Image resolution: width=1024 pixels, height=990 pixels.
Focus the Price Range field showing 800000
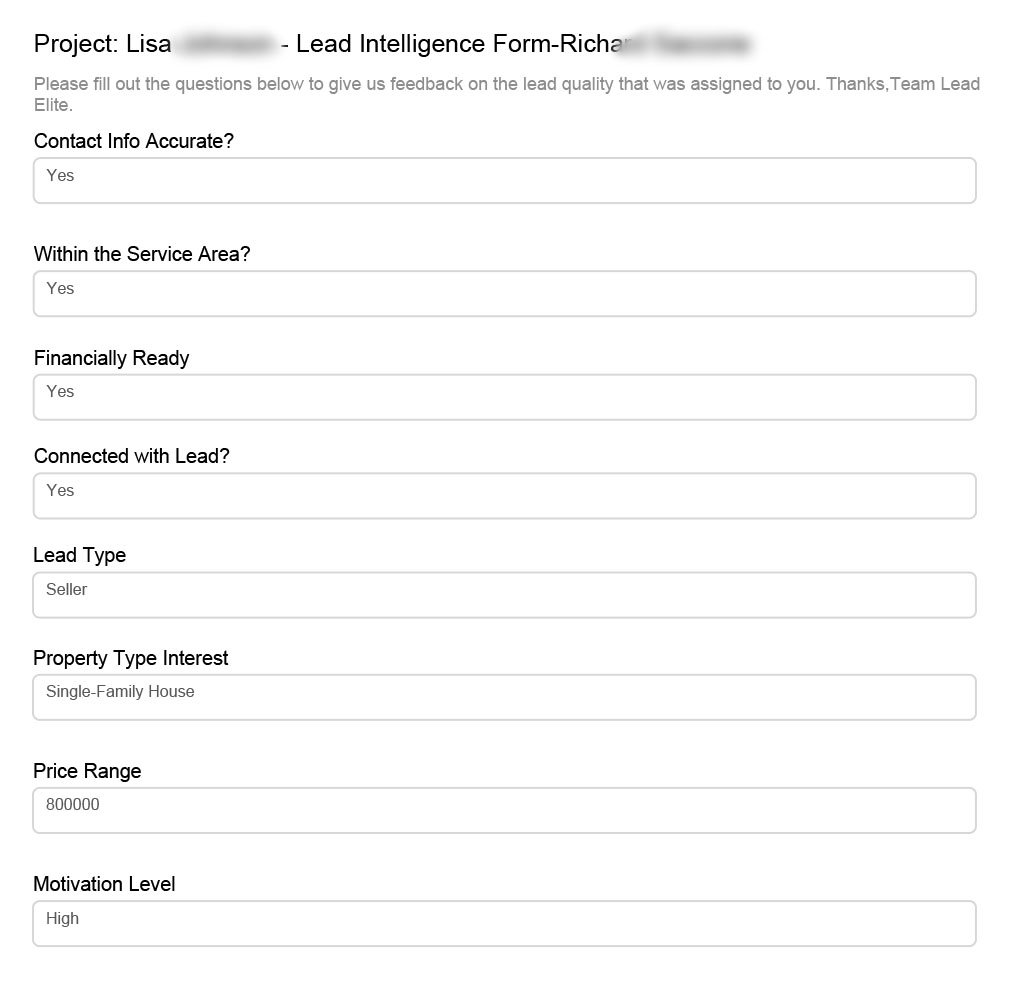click(504, 810)
